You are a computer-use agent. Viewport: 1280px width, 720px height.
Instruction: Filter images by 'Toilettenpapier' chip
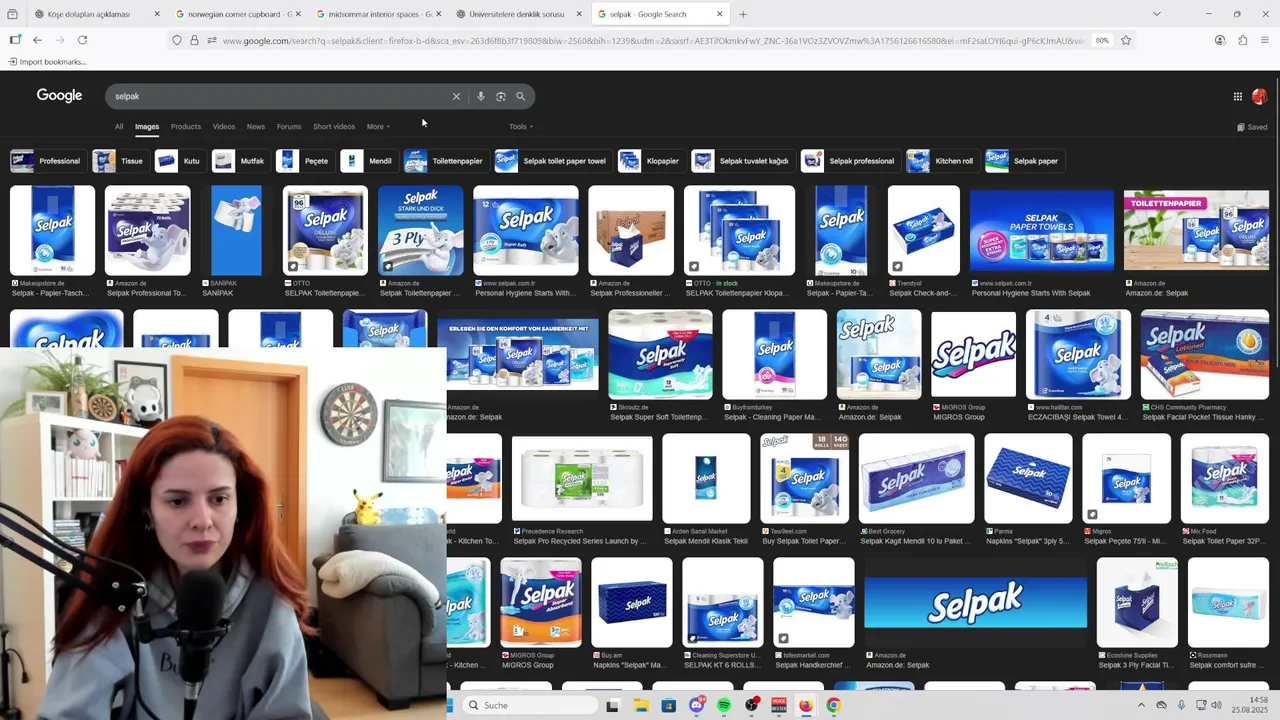pyautogui.click(x=445, y=161)
